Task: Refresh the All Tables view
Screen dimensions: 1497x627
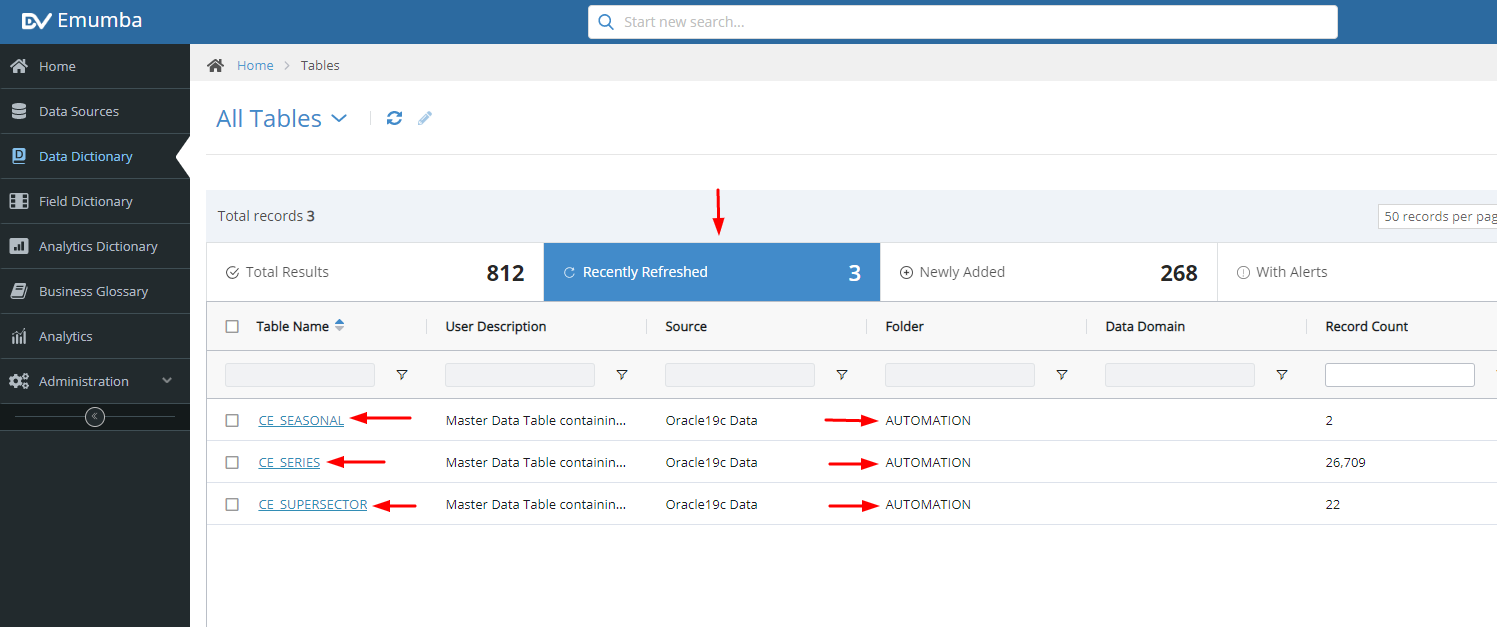Action: pos(394,118)
